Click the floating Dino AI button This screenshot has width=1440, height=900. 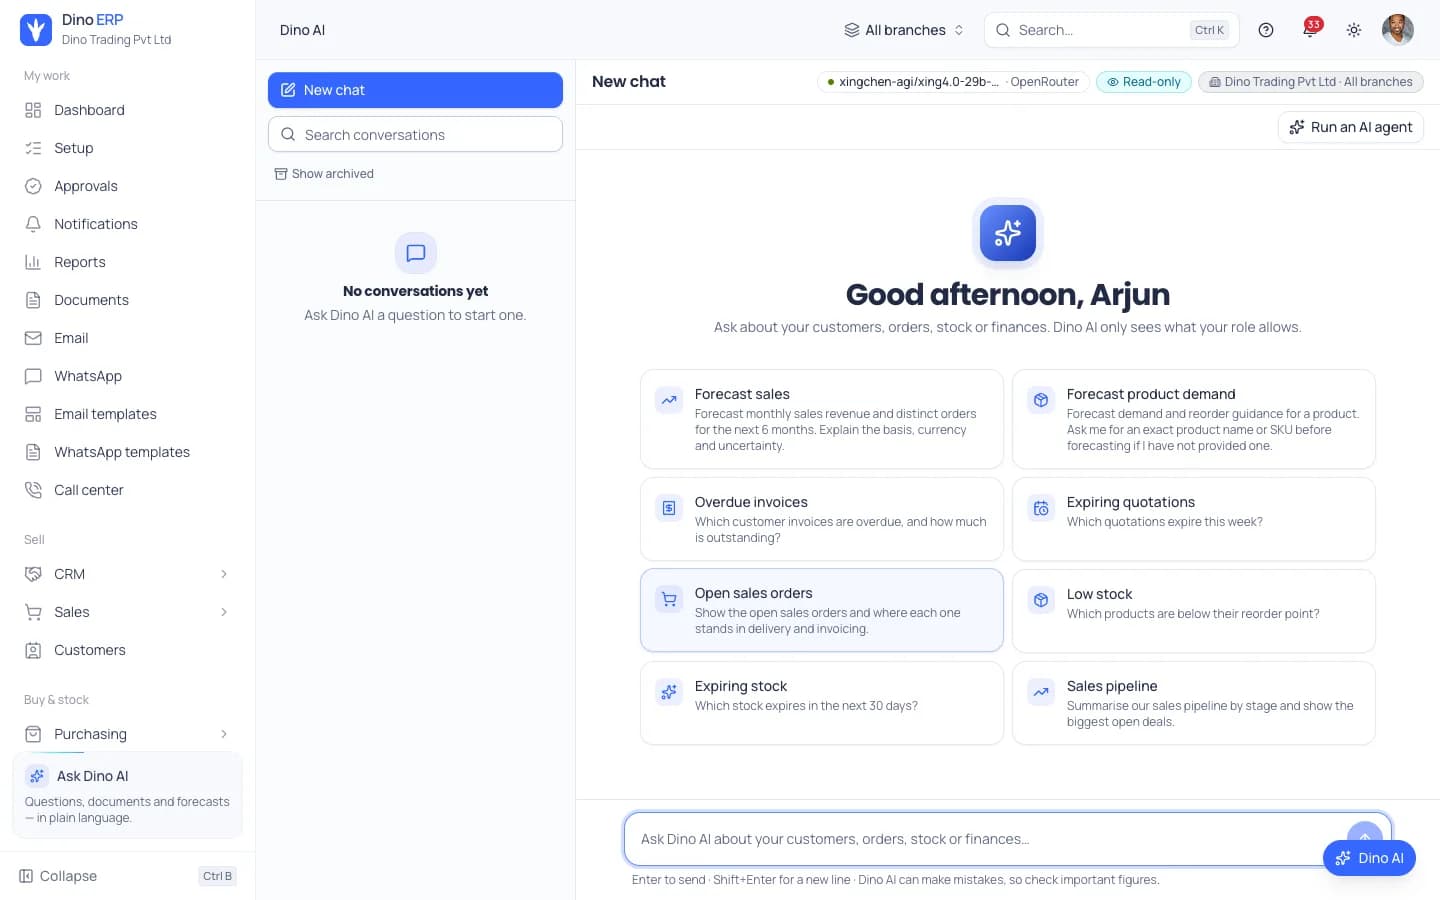point(1369,858)
